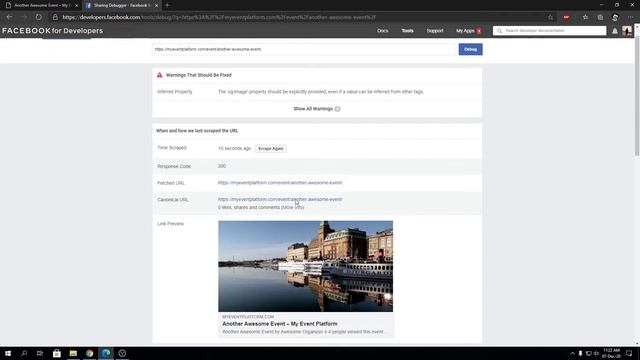Click the response code value 200
This screenshot has width=640, height=360.
tap(222, 166)
